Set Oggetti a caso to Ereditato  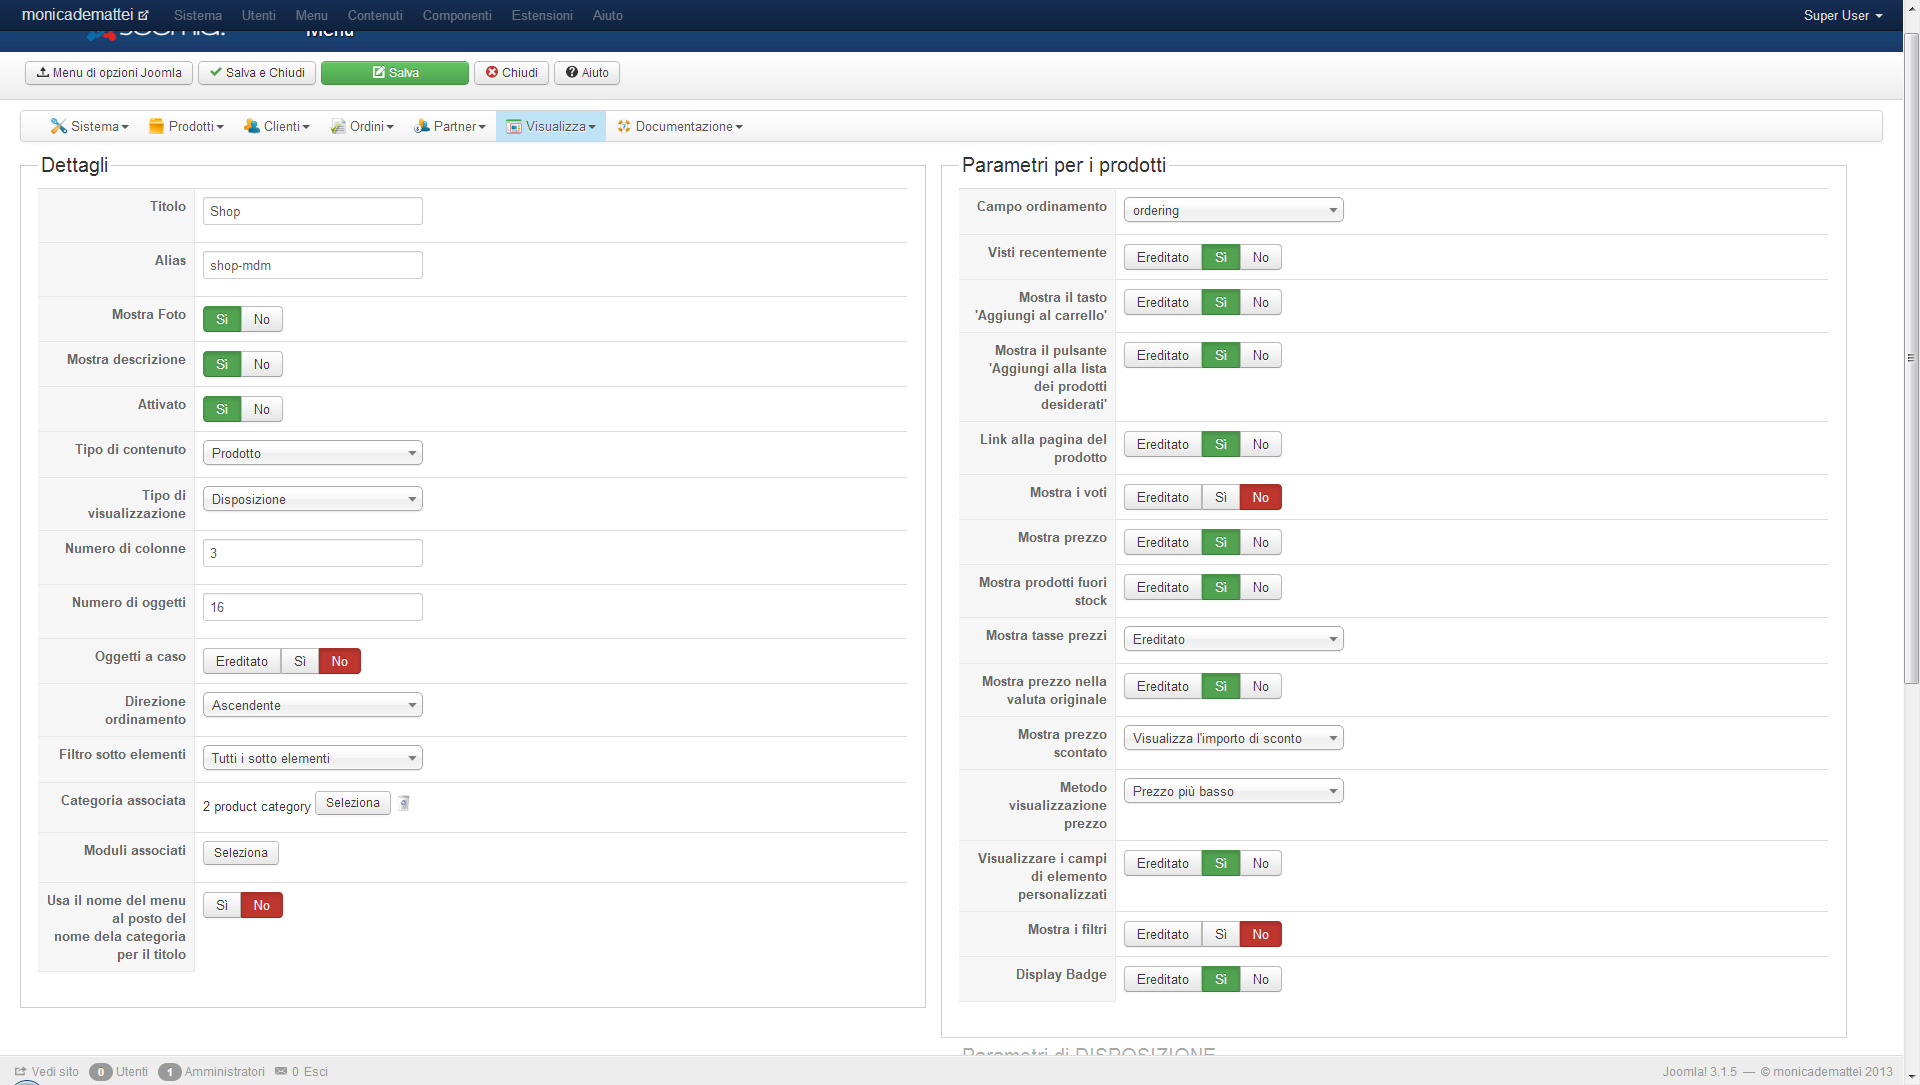[241, 661]
